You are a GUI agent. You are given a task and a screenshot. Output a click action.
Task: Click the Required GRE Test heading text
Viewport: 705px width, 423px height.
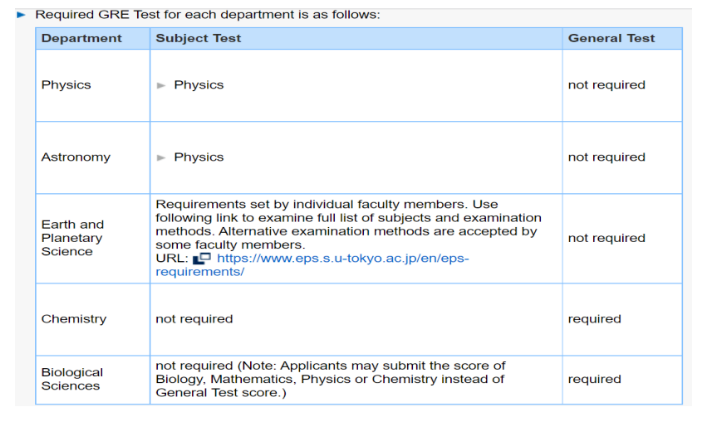point(208,15)
